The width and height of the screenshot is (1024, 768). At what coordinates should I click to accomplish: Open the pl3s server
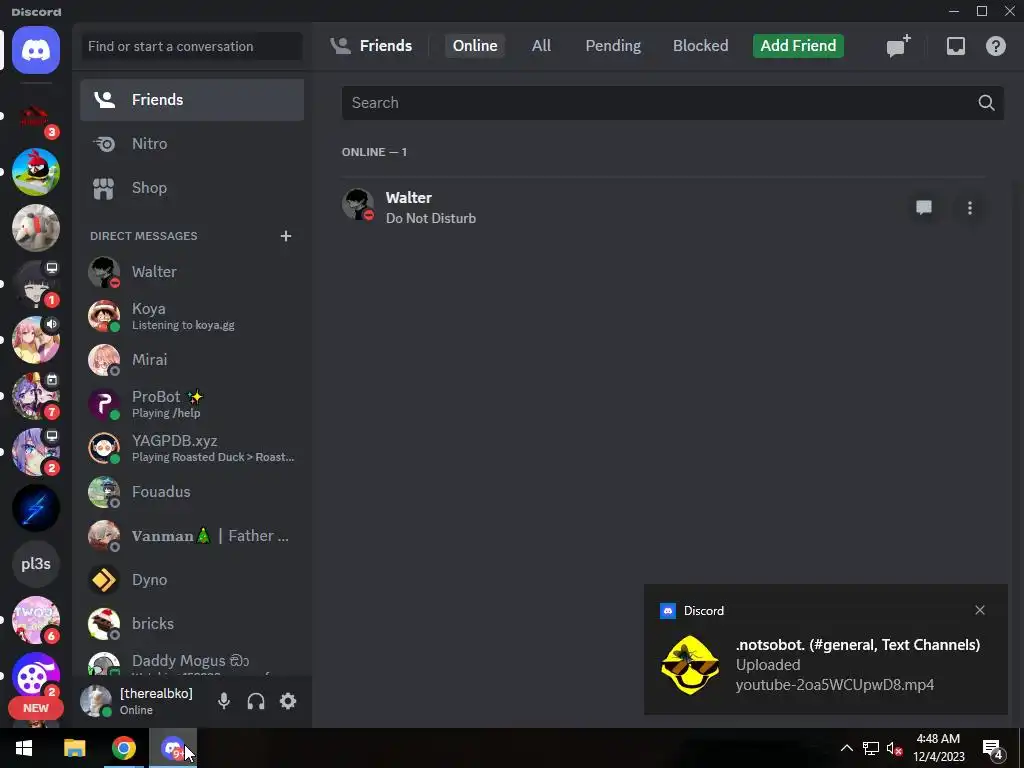point(36,564)
